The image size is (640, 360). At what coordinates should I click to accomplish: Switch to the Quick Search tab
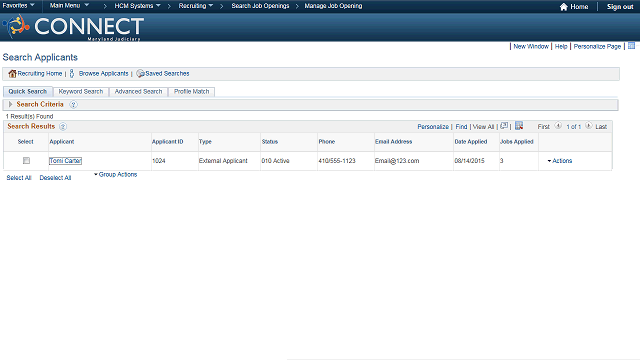[x=28, y=91]
